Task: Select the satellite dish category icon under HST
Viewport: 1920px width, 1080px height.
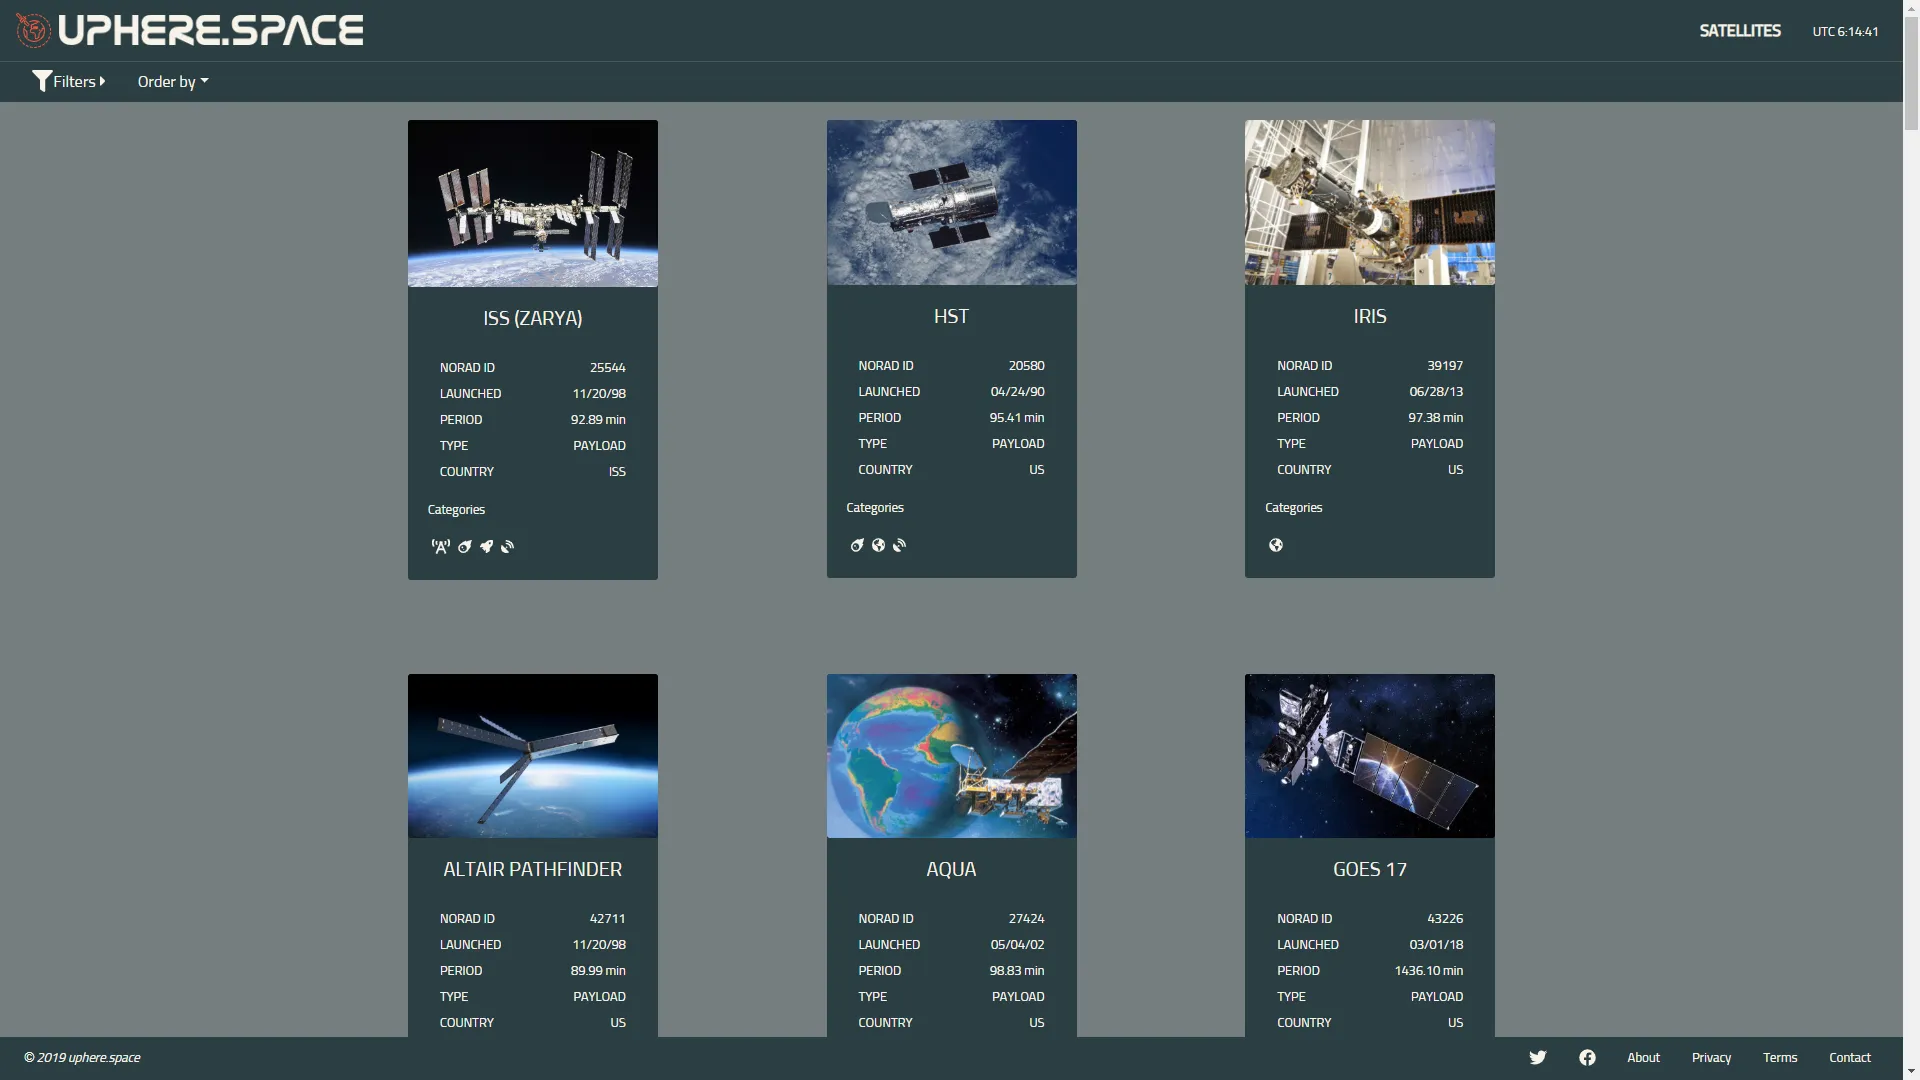Action: (x=899, y=545)
